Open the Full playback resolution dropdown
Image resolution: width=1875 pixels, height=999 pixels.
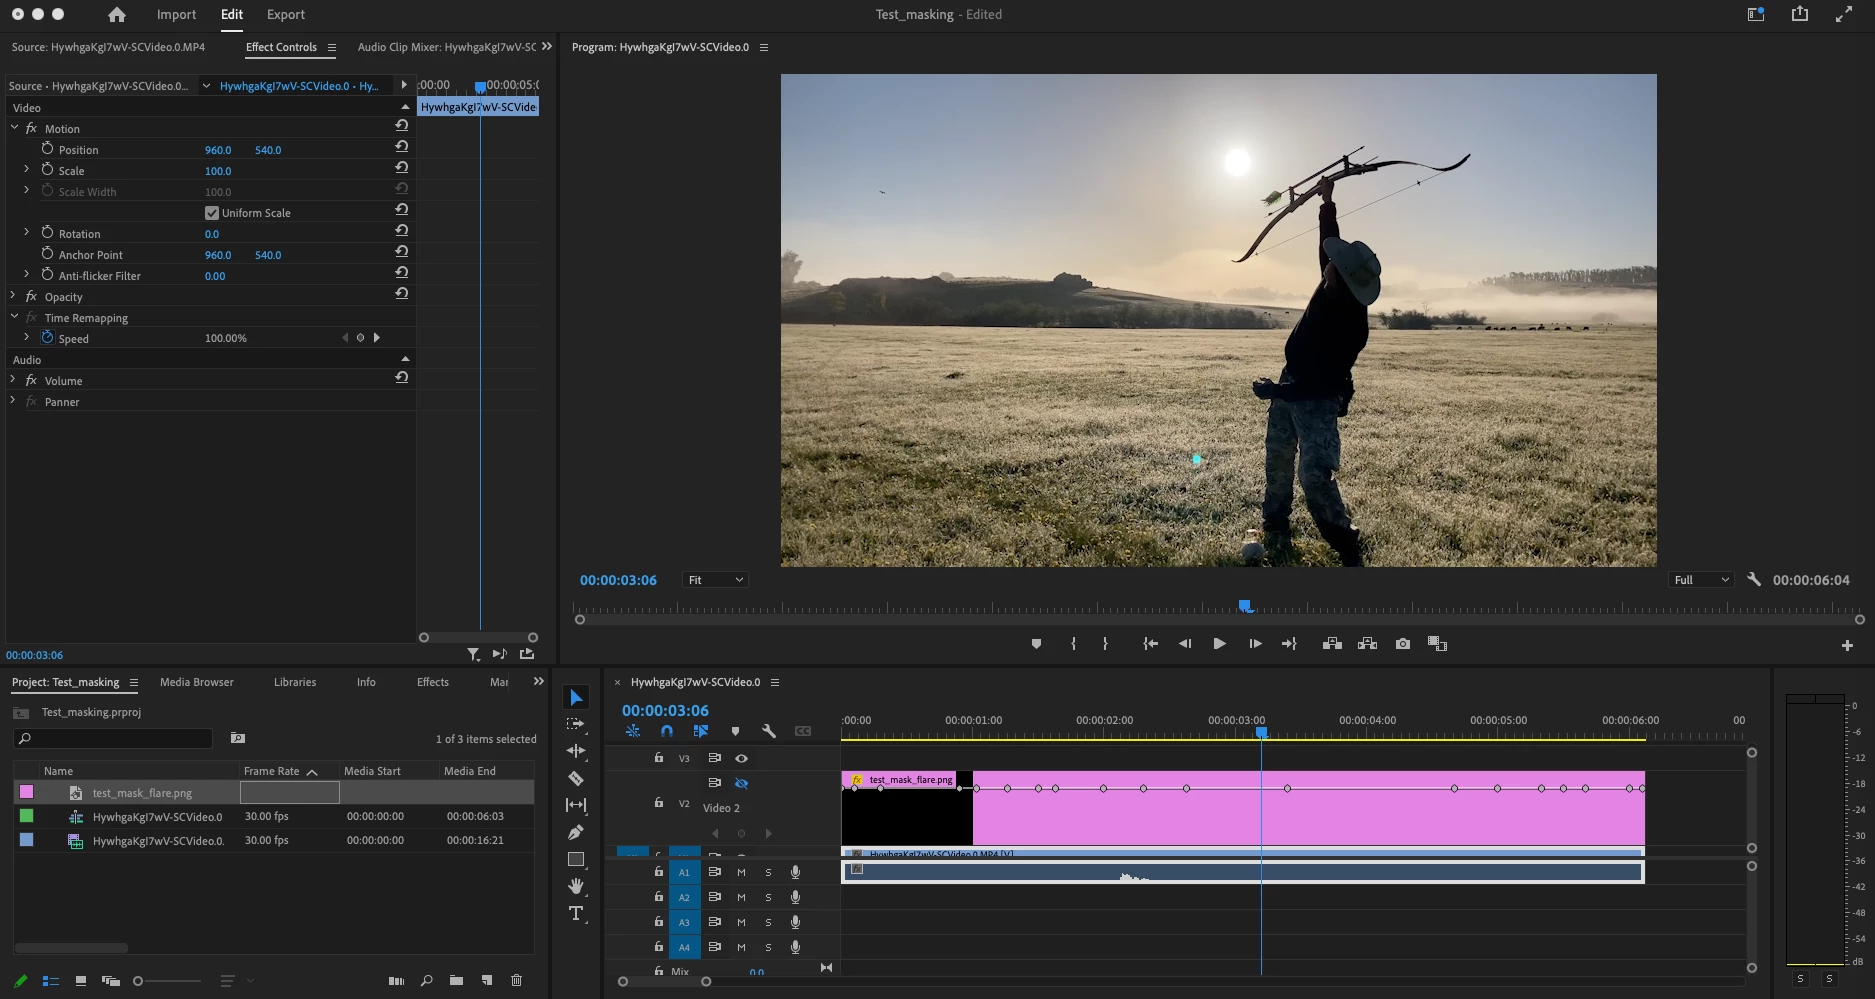[x=1700, y=580]
